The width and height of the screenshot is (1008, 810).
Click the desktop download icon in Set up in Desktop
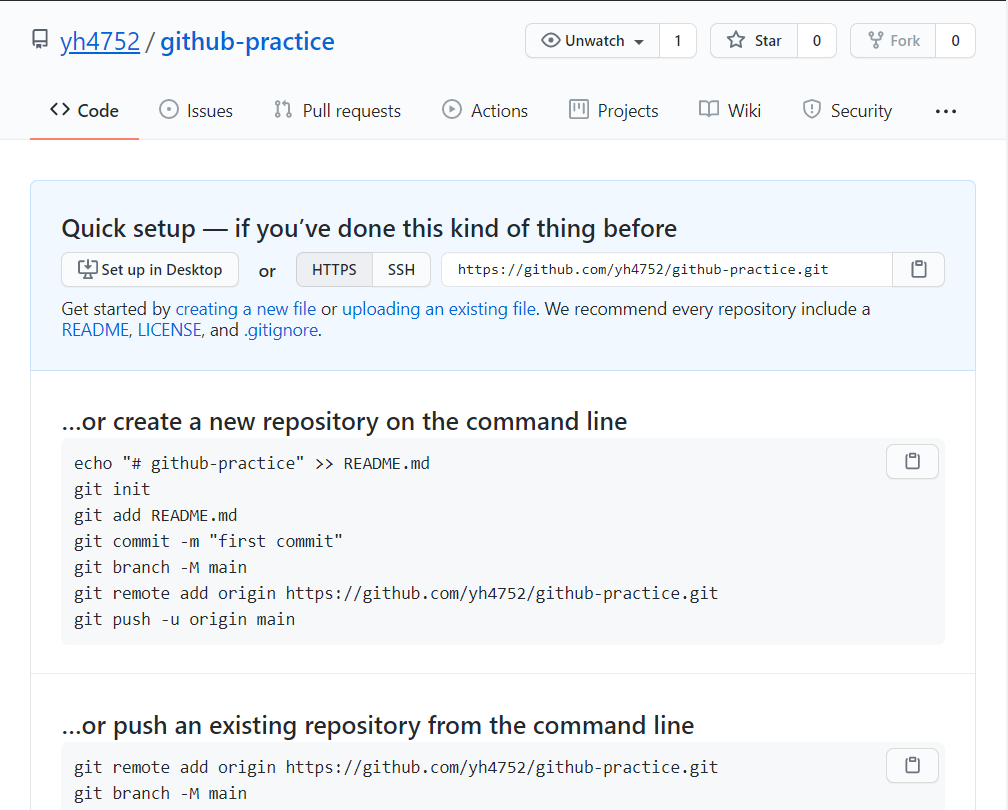point(87,269)
